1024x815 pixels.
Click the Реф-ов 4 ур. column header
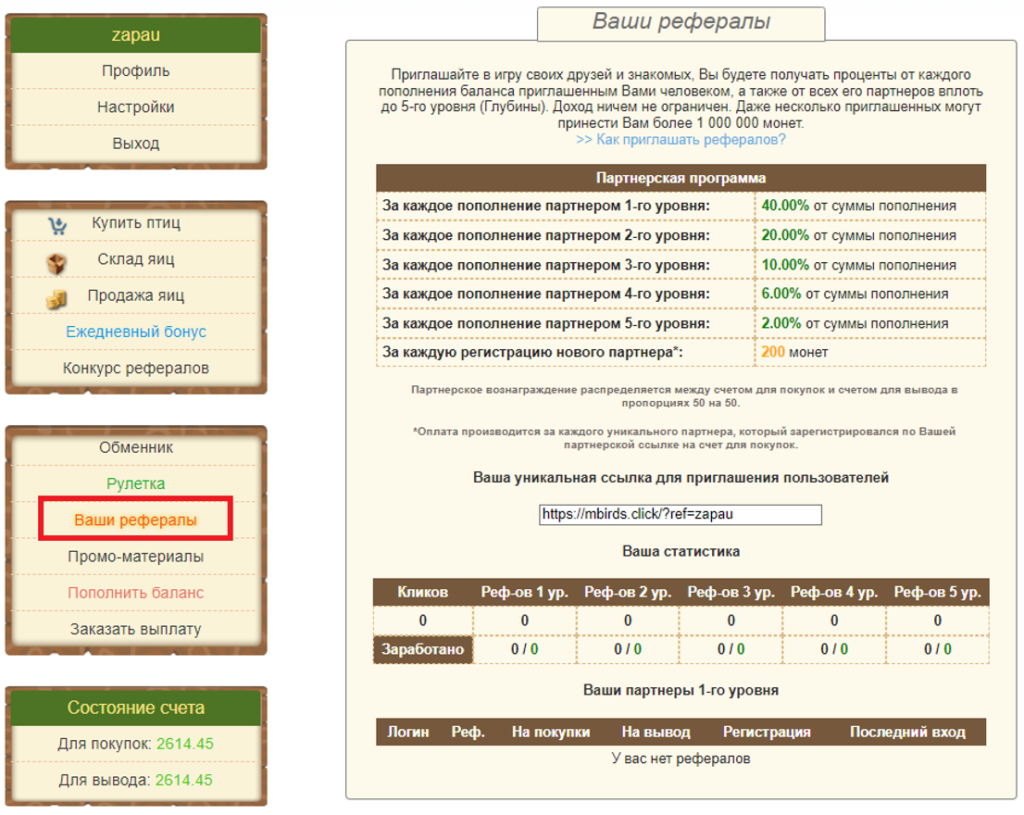coord(834,592)
